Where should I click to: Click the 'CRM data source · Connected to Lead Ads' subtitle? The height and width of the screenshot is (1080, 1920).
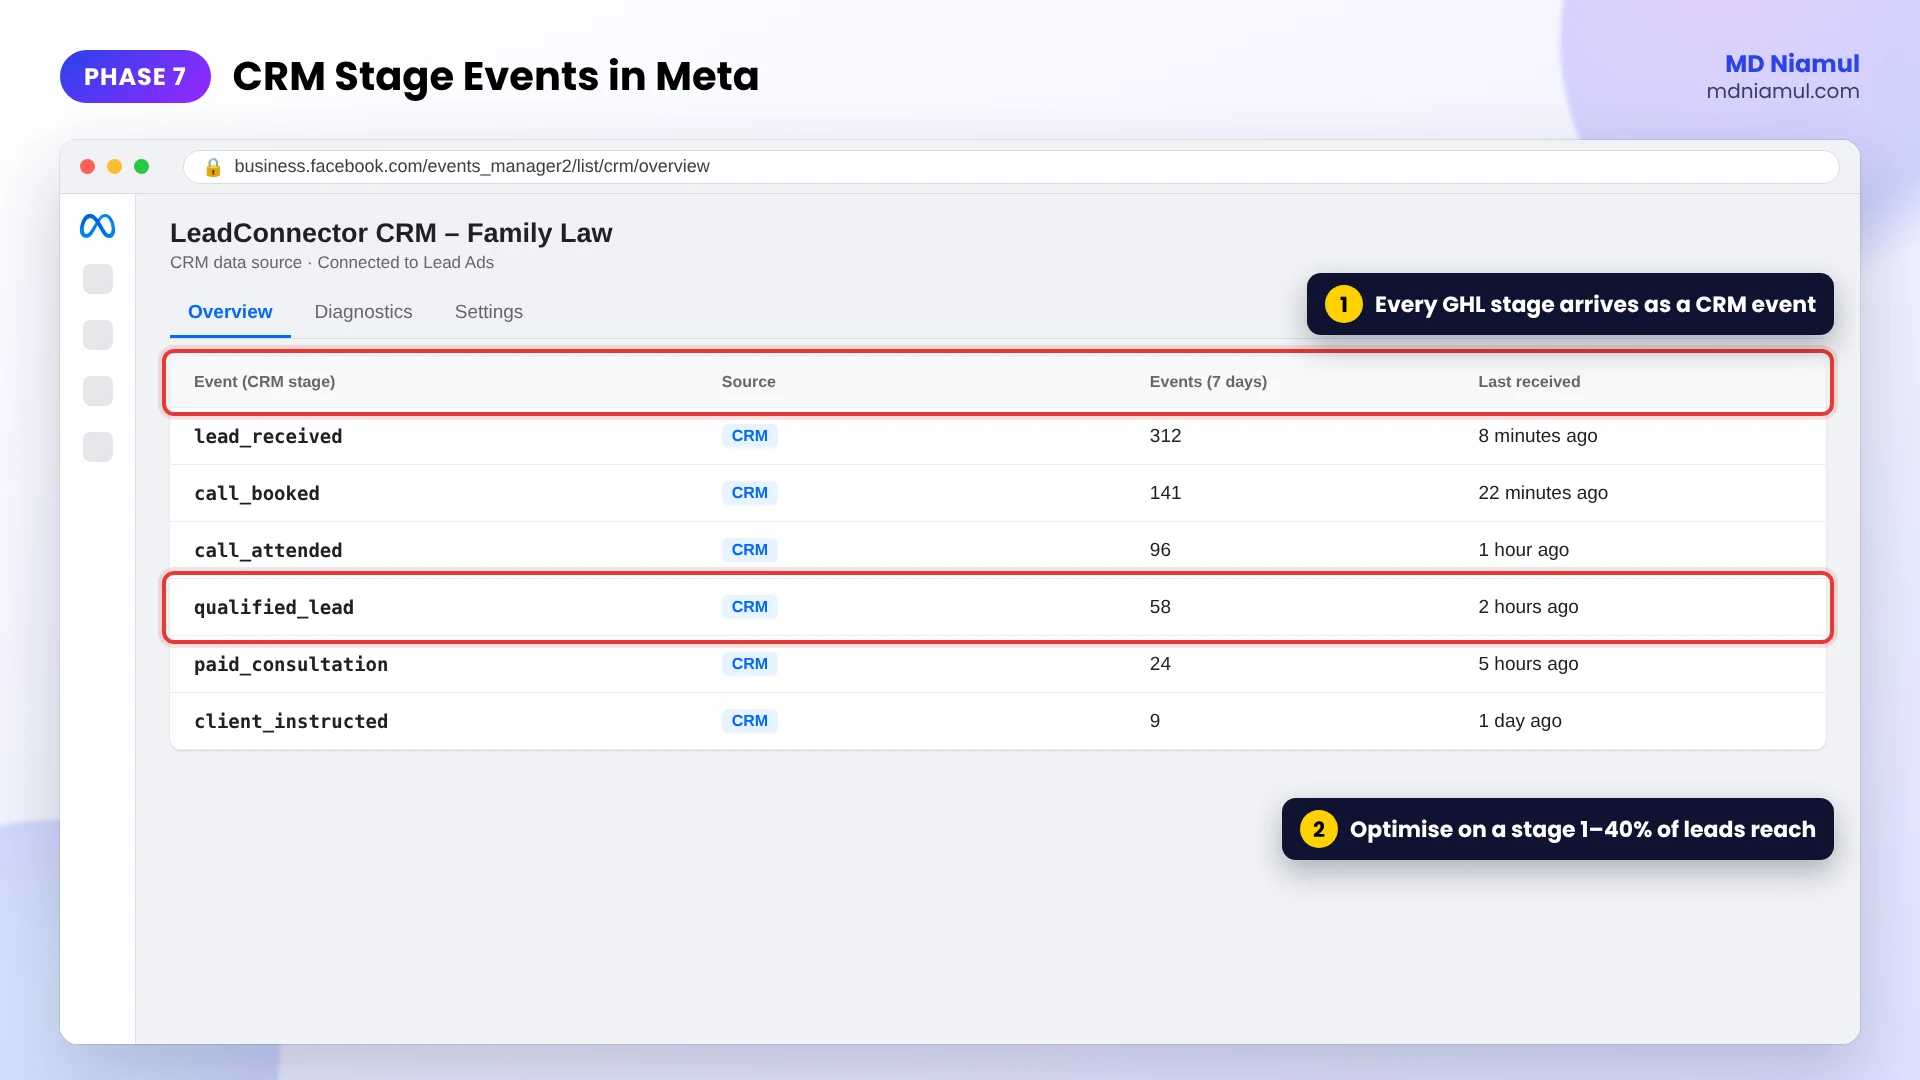pos(332,263)
